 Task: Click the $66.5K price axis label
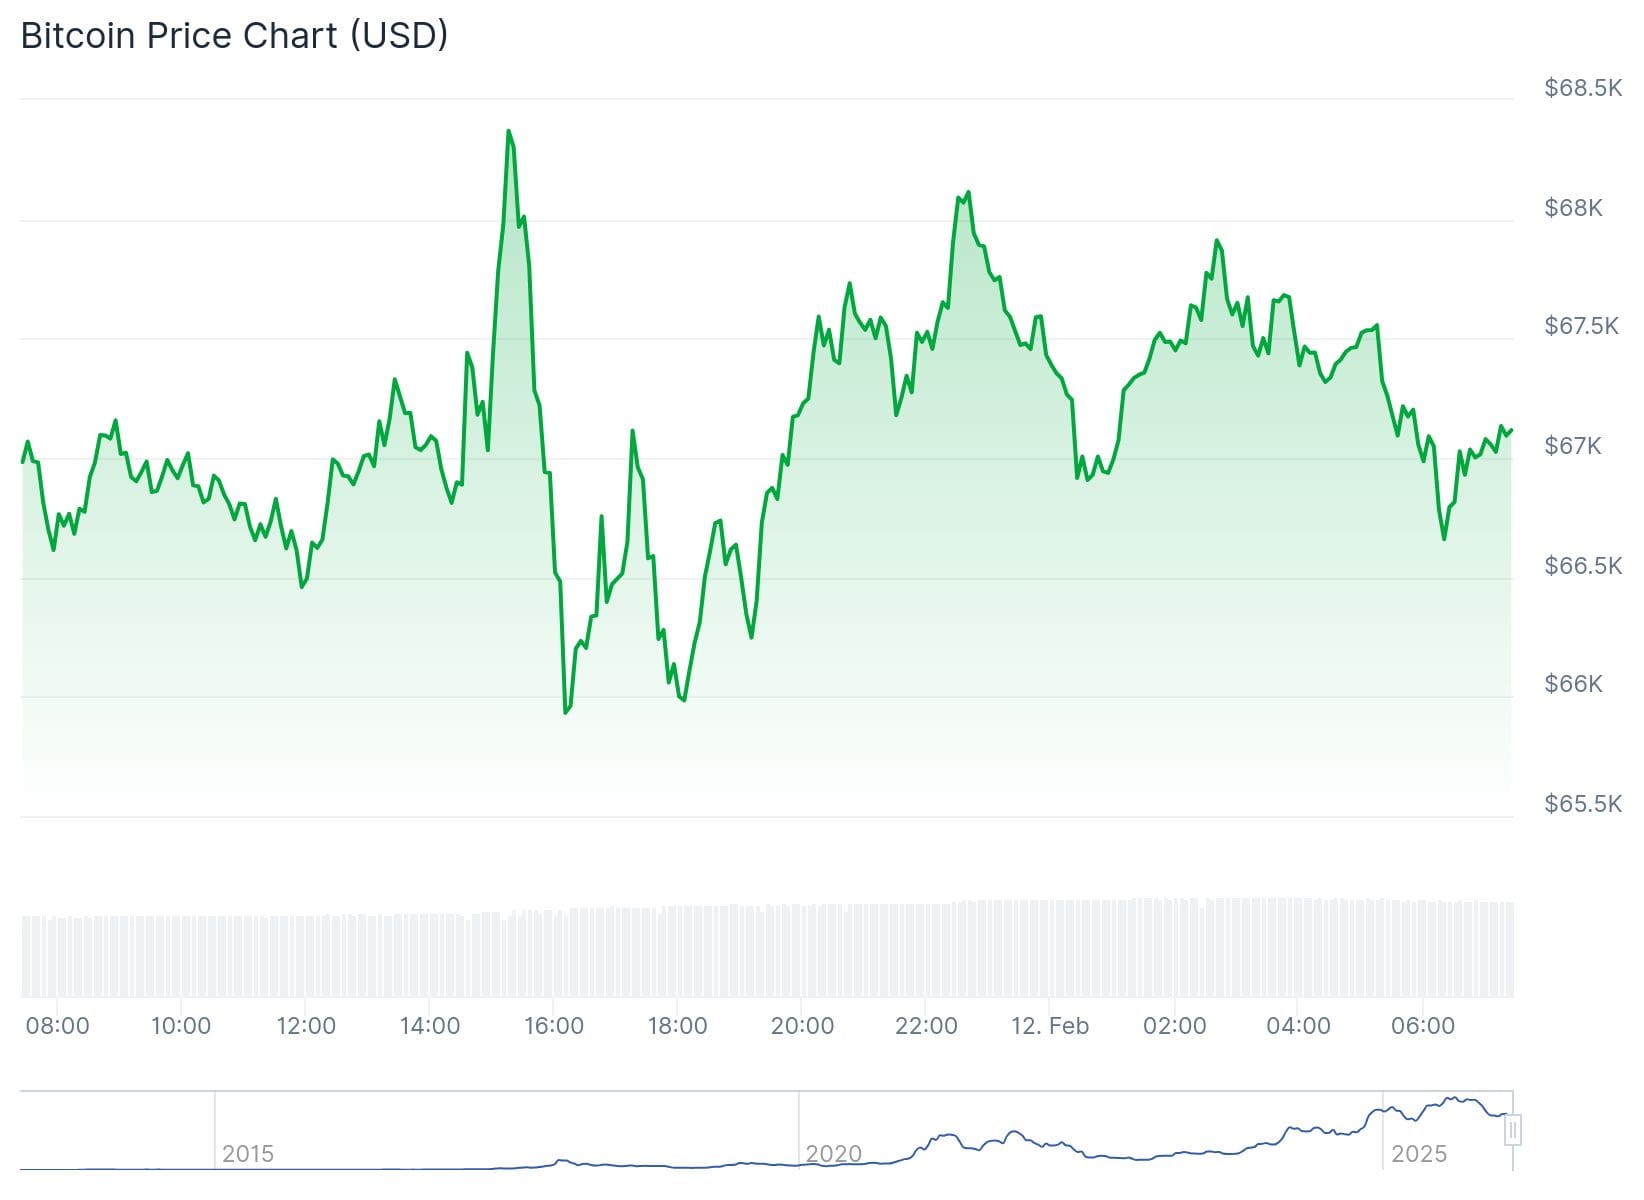tap(1582, 566)
